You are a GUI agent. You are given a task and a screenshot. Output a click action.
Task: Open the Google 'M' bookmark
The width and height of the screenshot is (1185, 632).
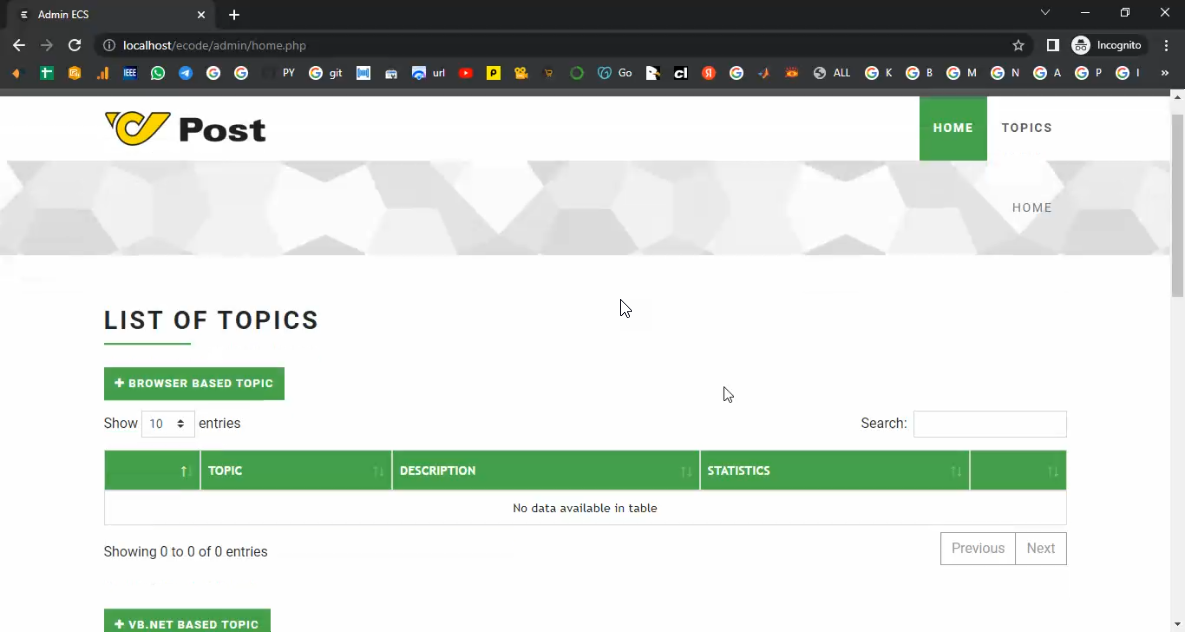(962, 73)
